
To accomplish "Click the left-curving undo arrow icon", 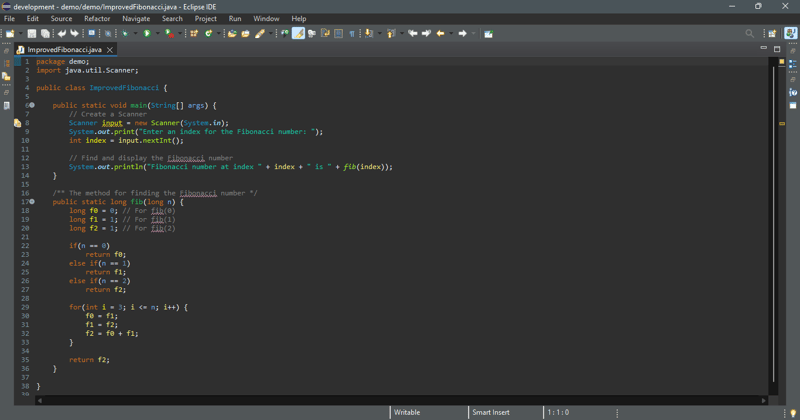I will [62, 34].
